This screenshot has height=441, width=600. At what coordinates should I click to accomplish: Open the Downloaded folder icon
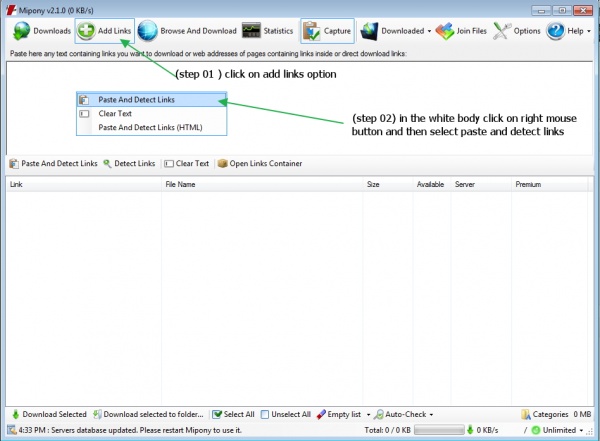369,31
